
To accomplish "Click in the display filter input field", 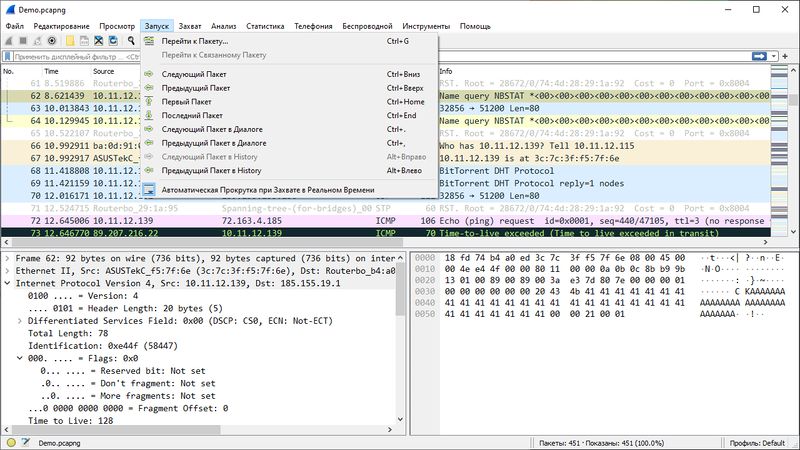I will pyautogui.click(x=378, y=57).
